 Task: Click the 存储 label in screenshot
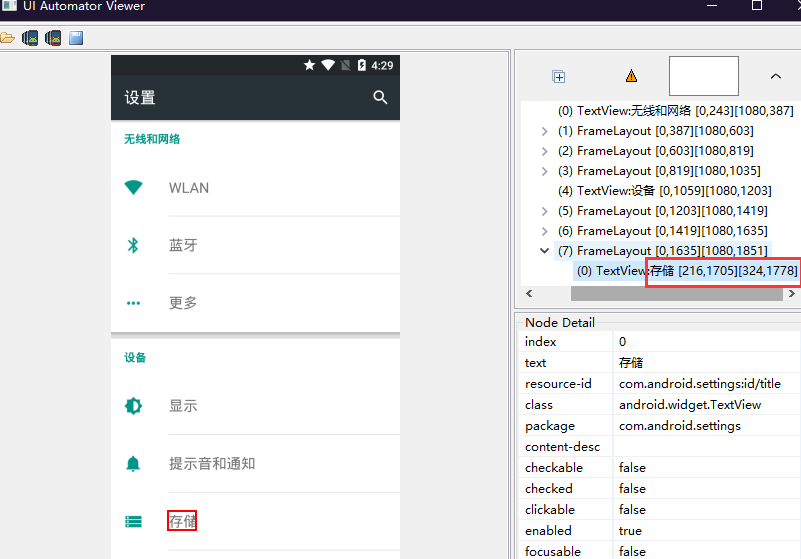pyautogui.click(x=182, y=521)
